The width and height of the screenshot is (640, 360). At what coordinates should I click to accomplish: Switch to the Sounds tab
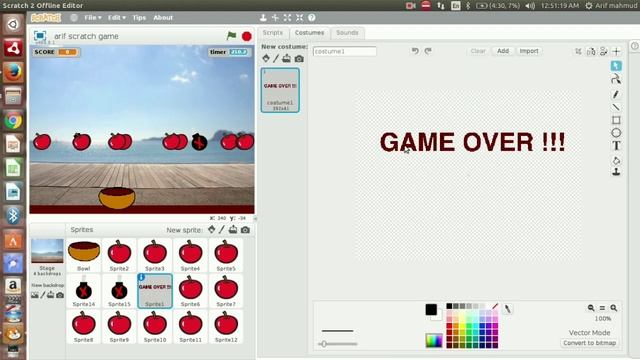tap(347, 33)
